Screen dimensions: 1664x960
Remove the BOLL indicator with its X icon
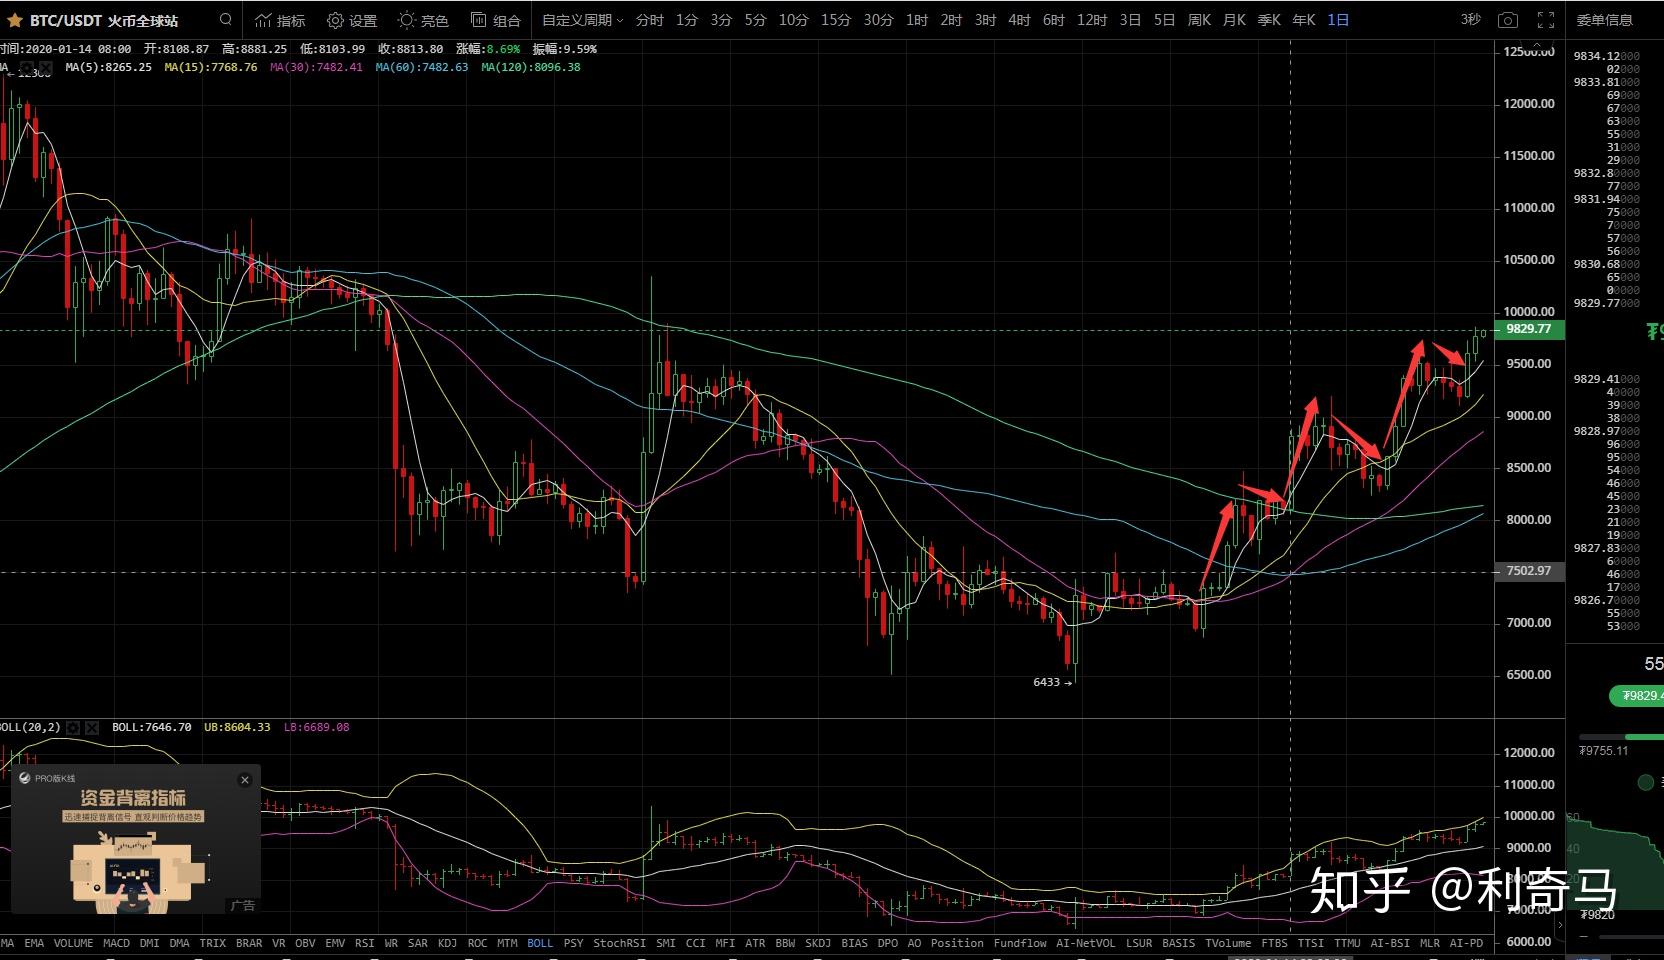click(92, 728)
